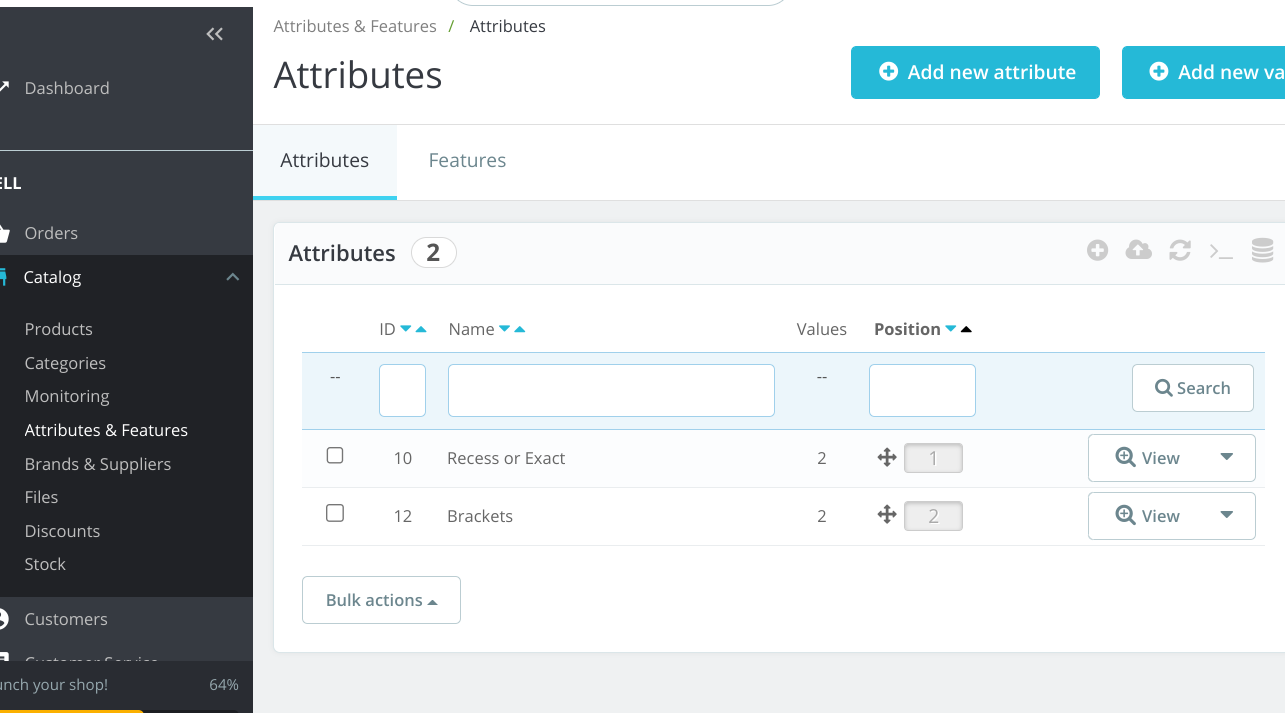Click the database export to SQL Manager icon
Screen dimensions: 1285x713
[1262, 250]
